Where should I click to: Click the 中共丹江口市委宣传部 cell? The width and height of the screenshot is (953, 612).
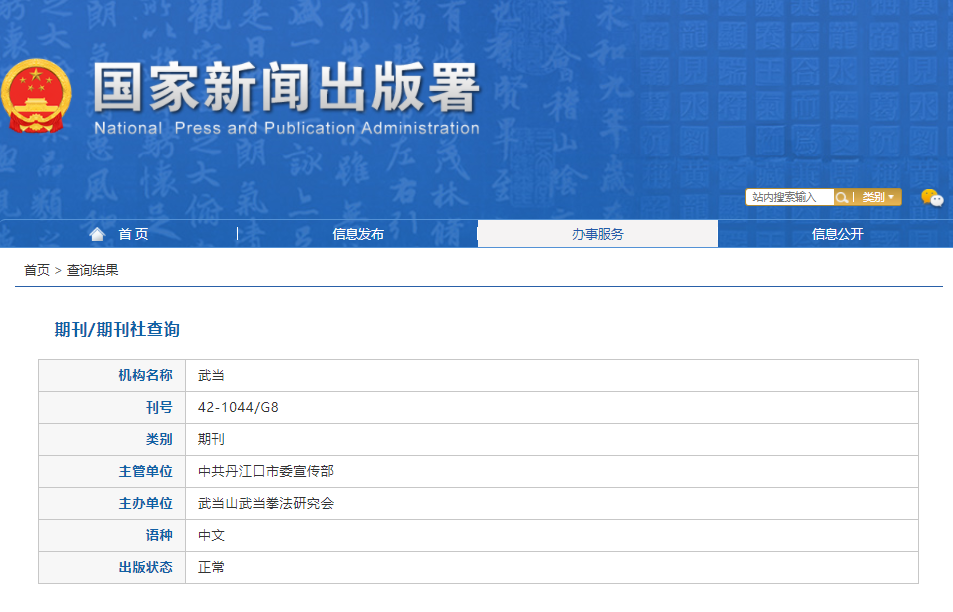266,471
